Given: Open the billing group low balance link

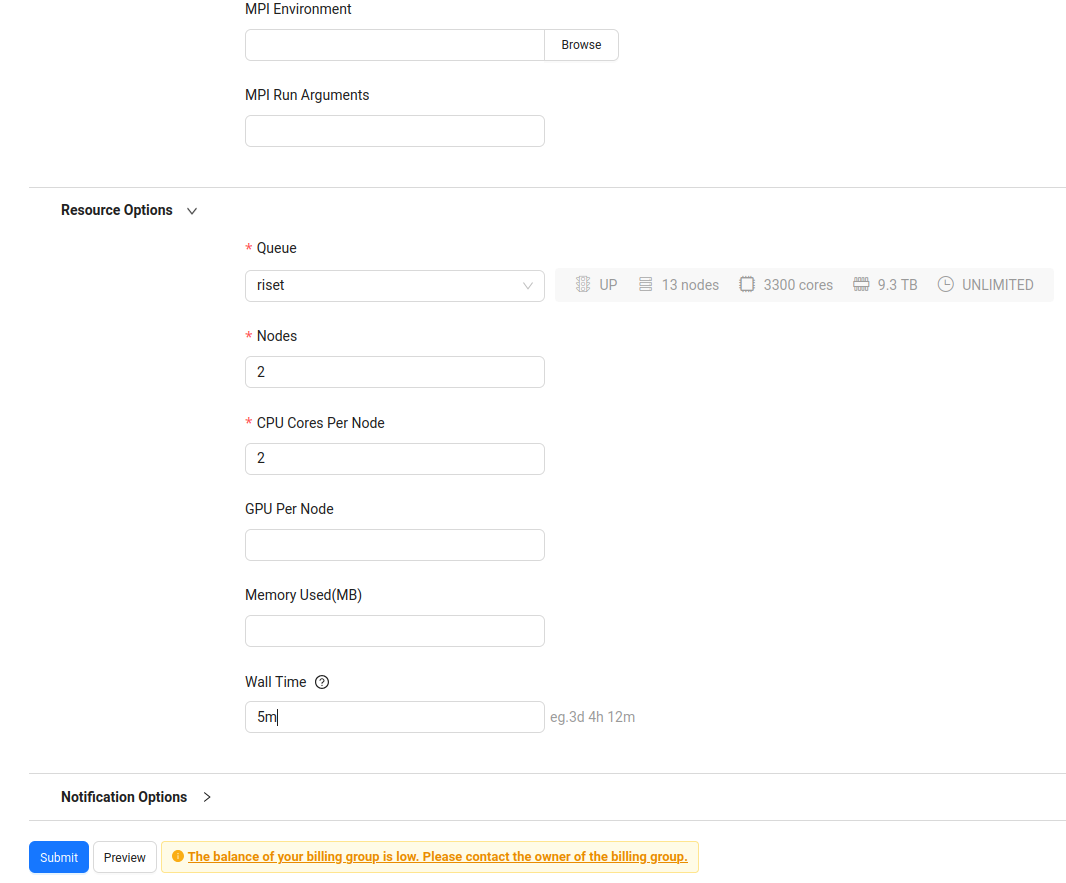Looking at the screenshot, I should coord(437,857).
